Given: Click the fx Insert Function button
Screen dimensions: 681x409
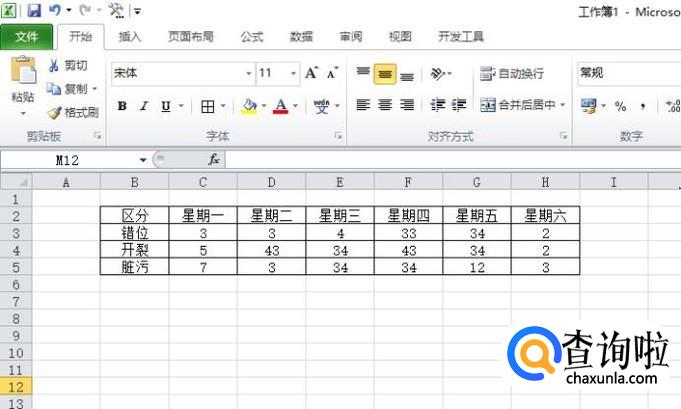Looking at the screenshot, I should [x=213, y=160].
